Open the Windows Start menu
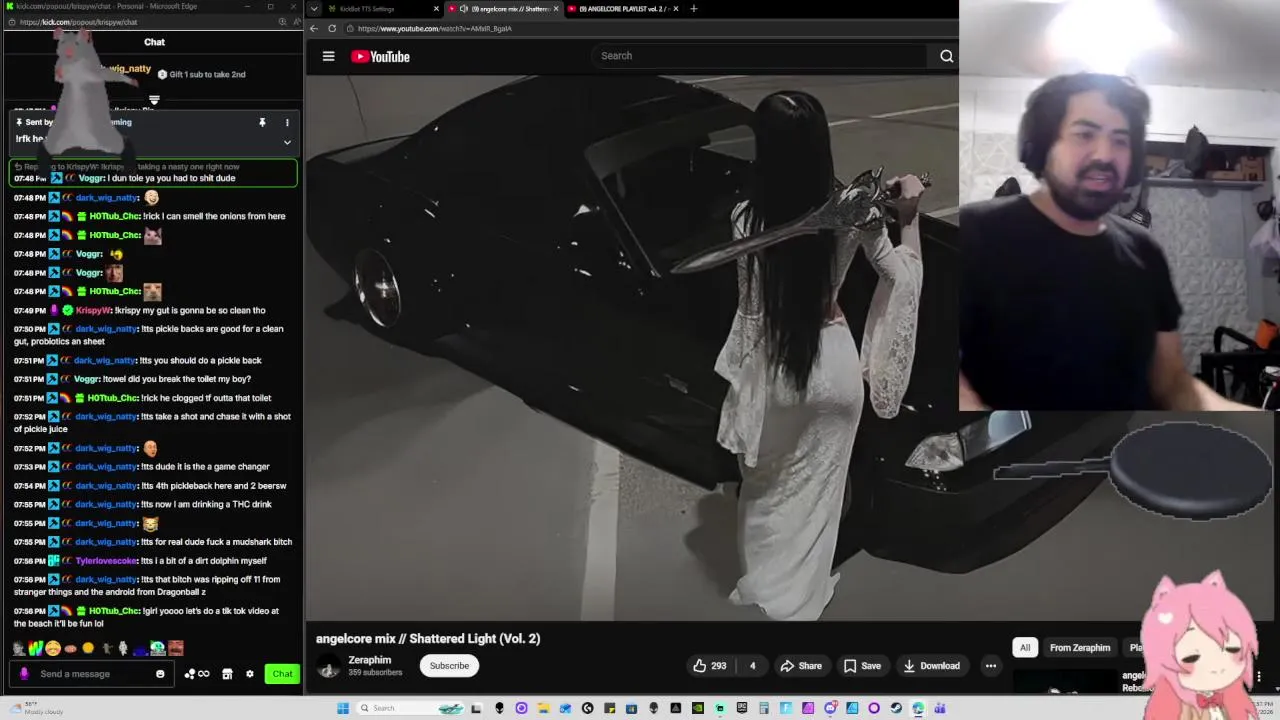Screen dimensions: 1280x720 tap(343, 708)
